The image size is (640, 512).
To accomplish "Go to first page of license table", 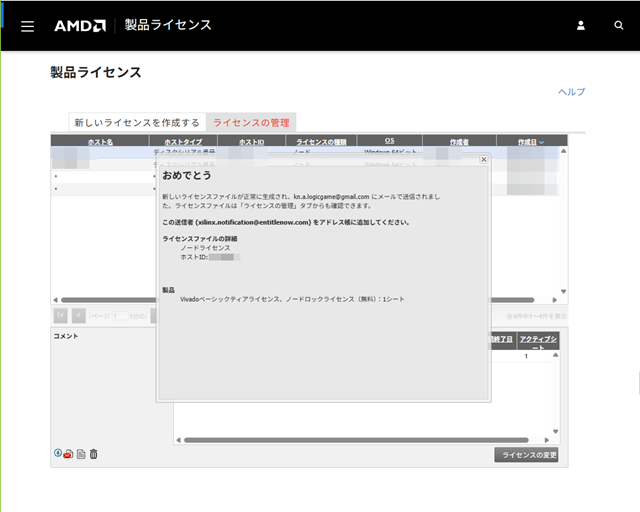I will tap(60, 316).
